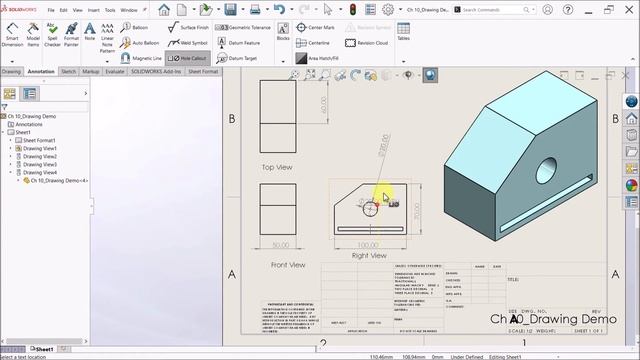Open Appearances color ball in task pane

click(631, 185)
